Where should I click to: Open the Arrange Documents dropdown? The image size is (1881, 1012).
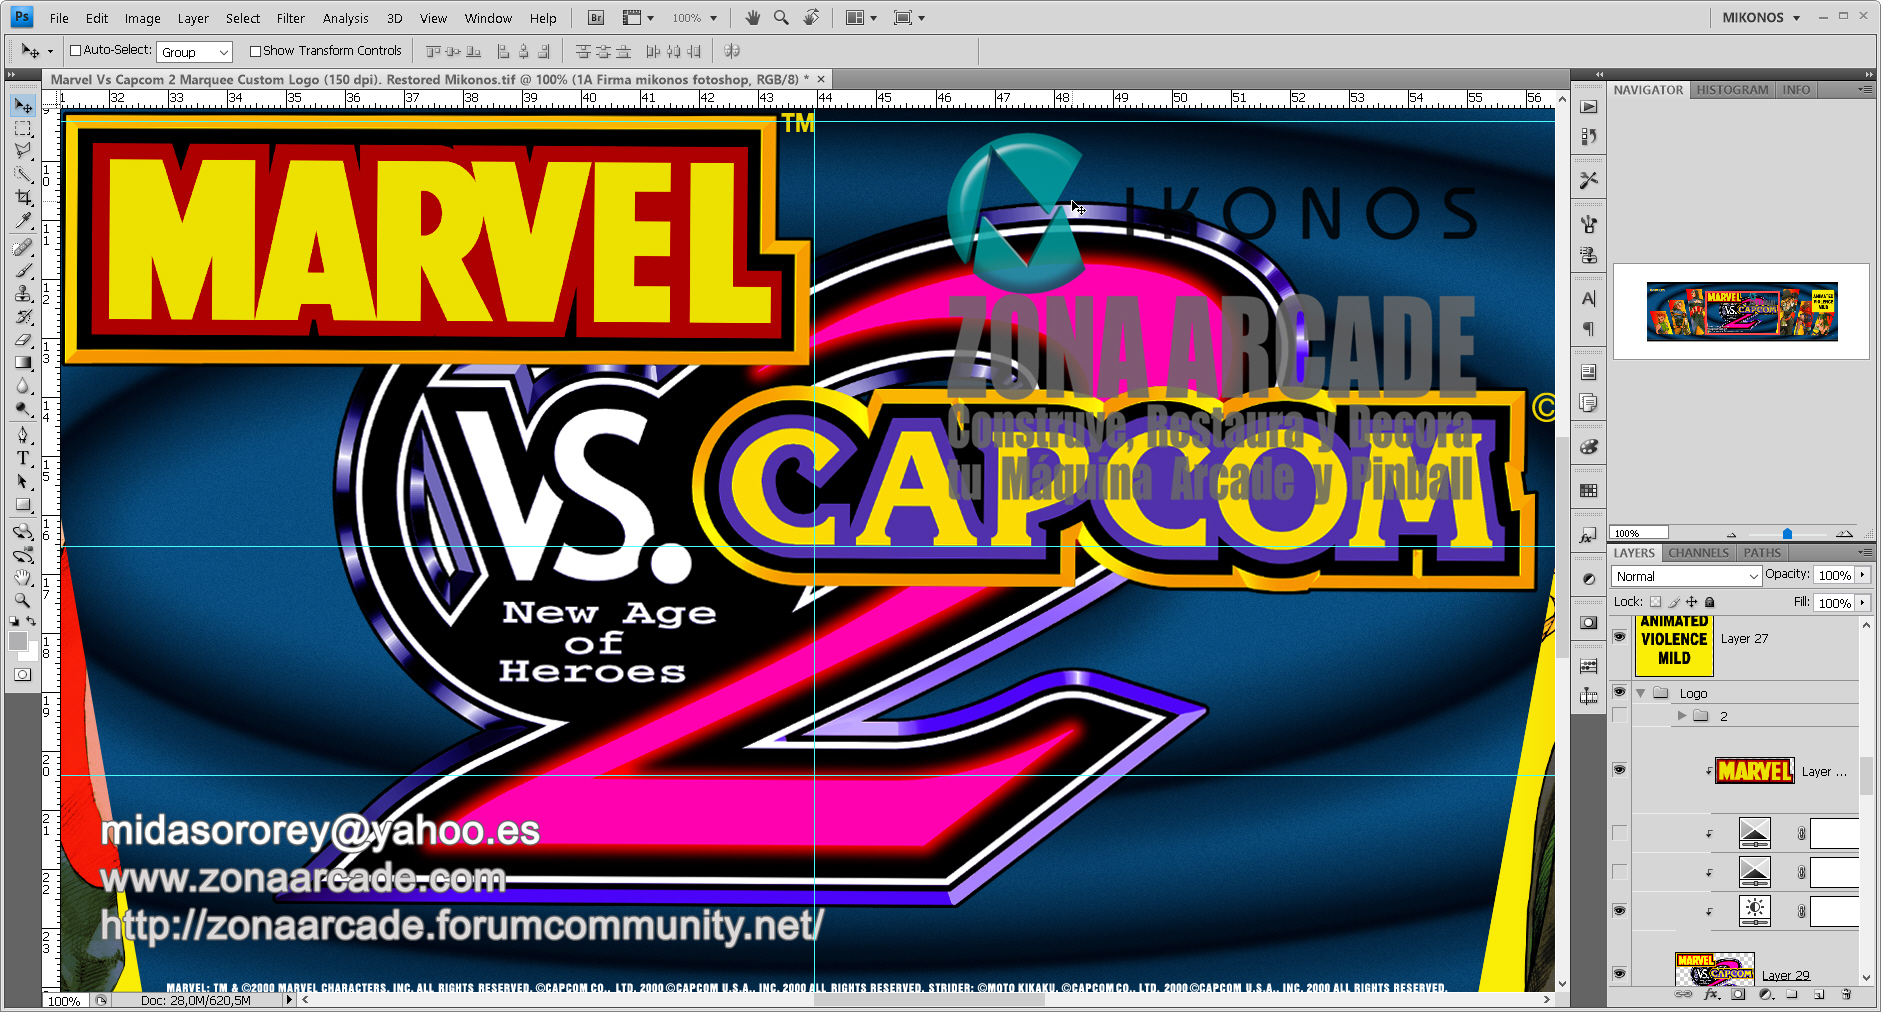pos(861,18)
